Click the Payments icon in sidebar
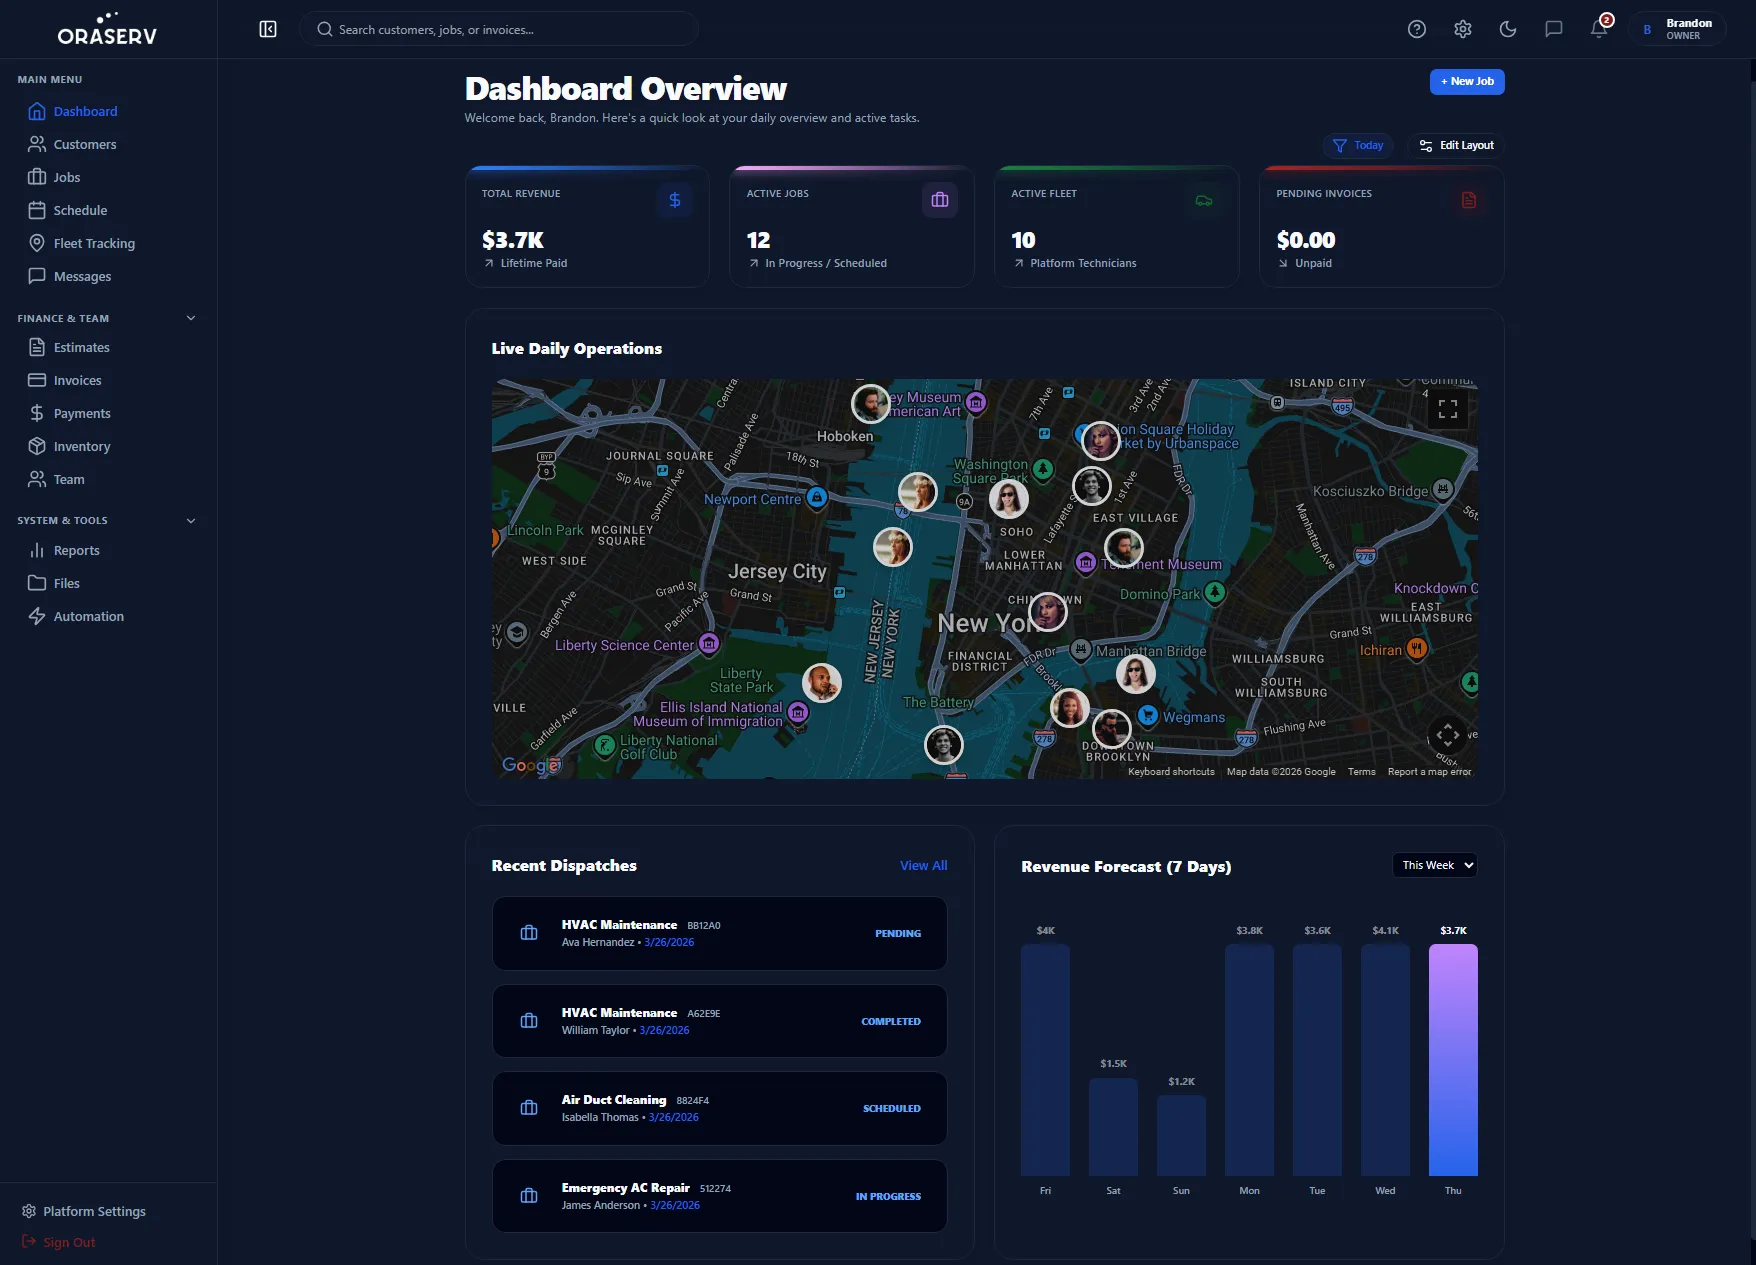Screen dimensions: 1756x1265 tap(36, 413)
